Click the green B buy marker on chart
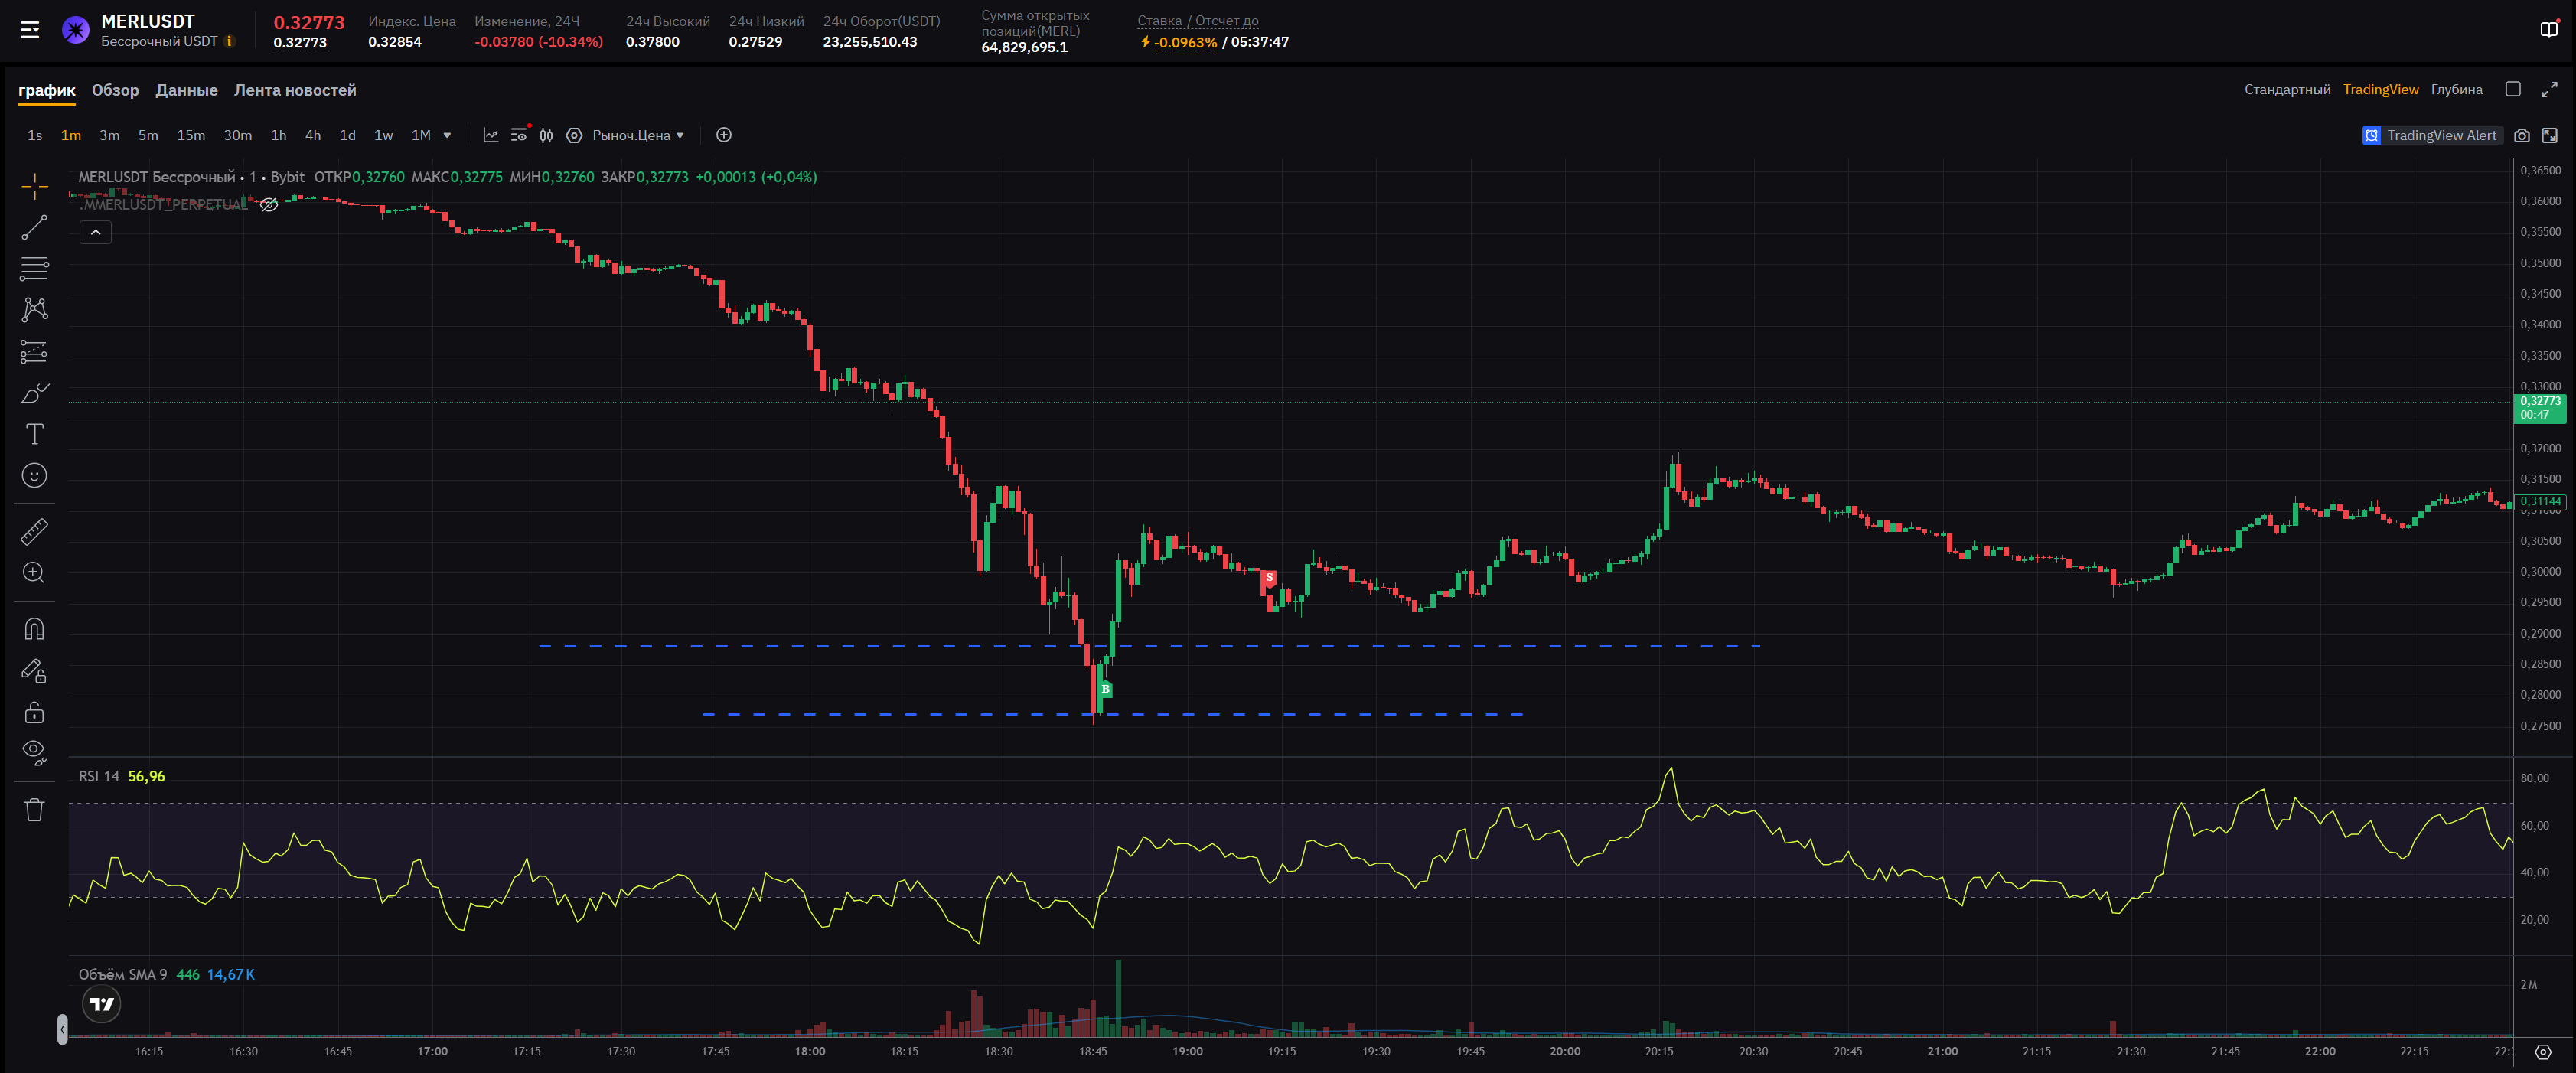The height and width of the screenshot is (1073, 2576). pyautogui.click(x=1105, y=689)
